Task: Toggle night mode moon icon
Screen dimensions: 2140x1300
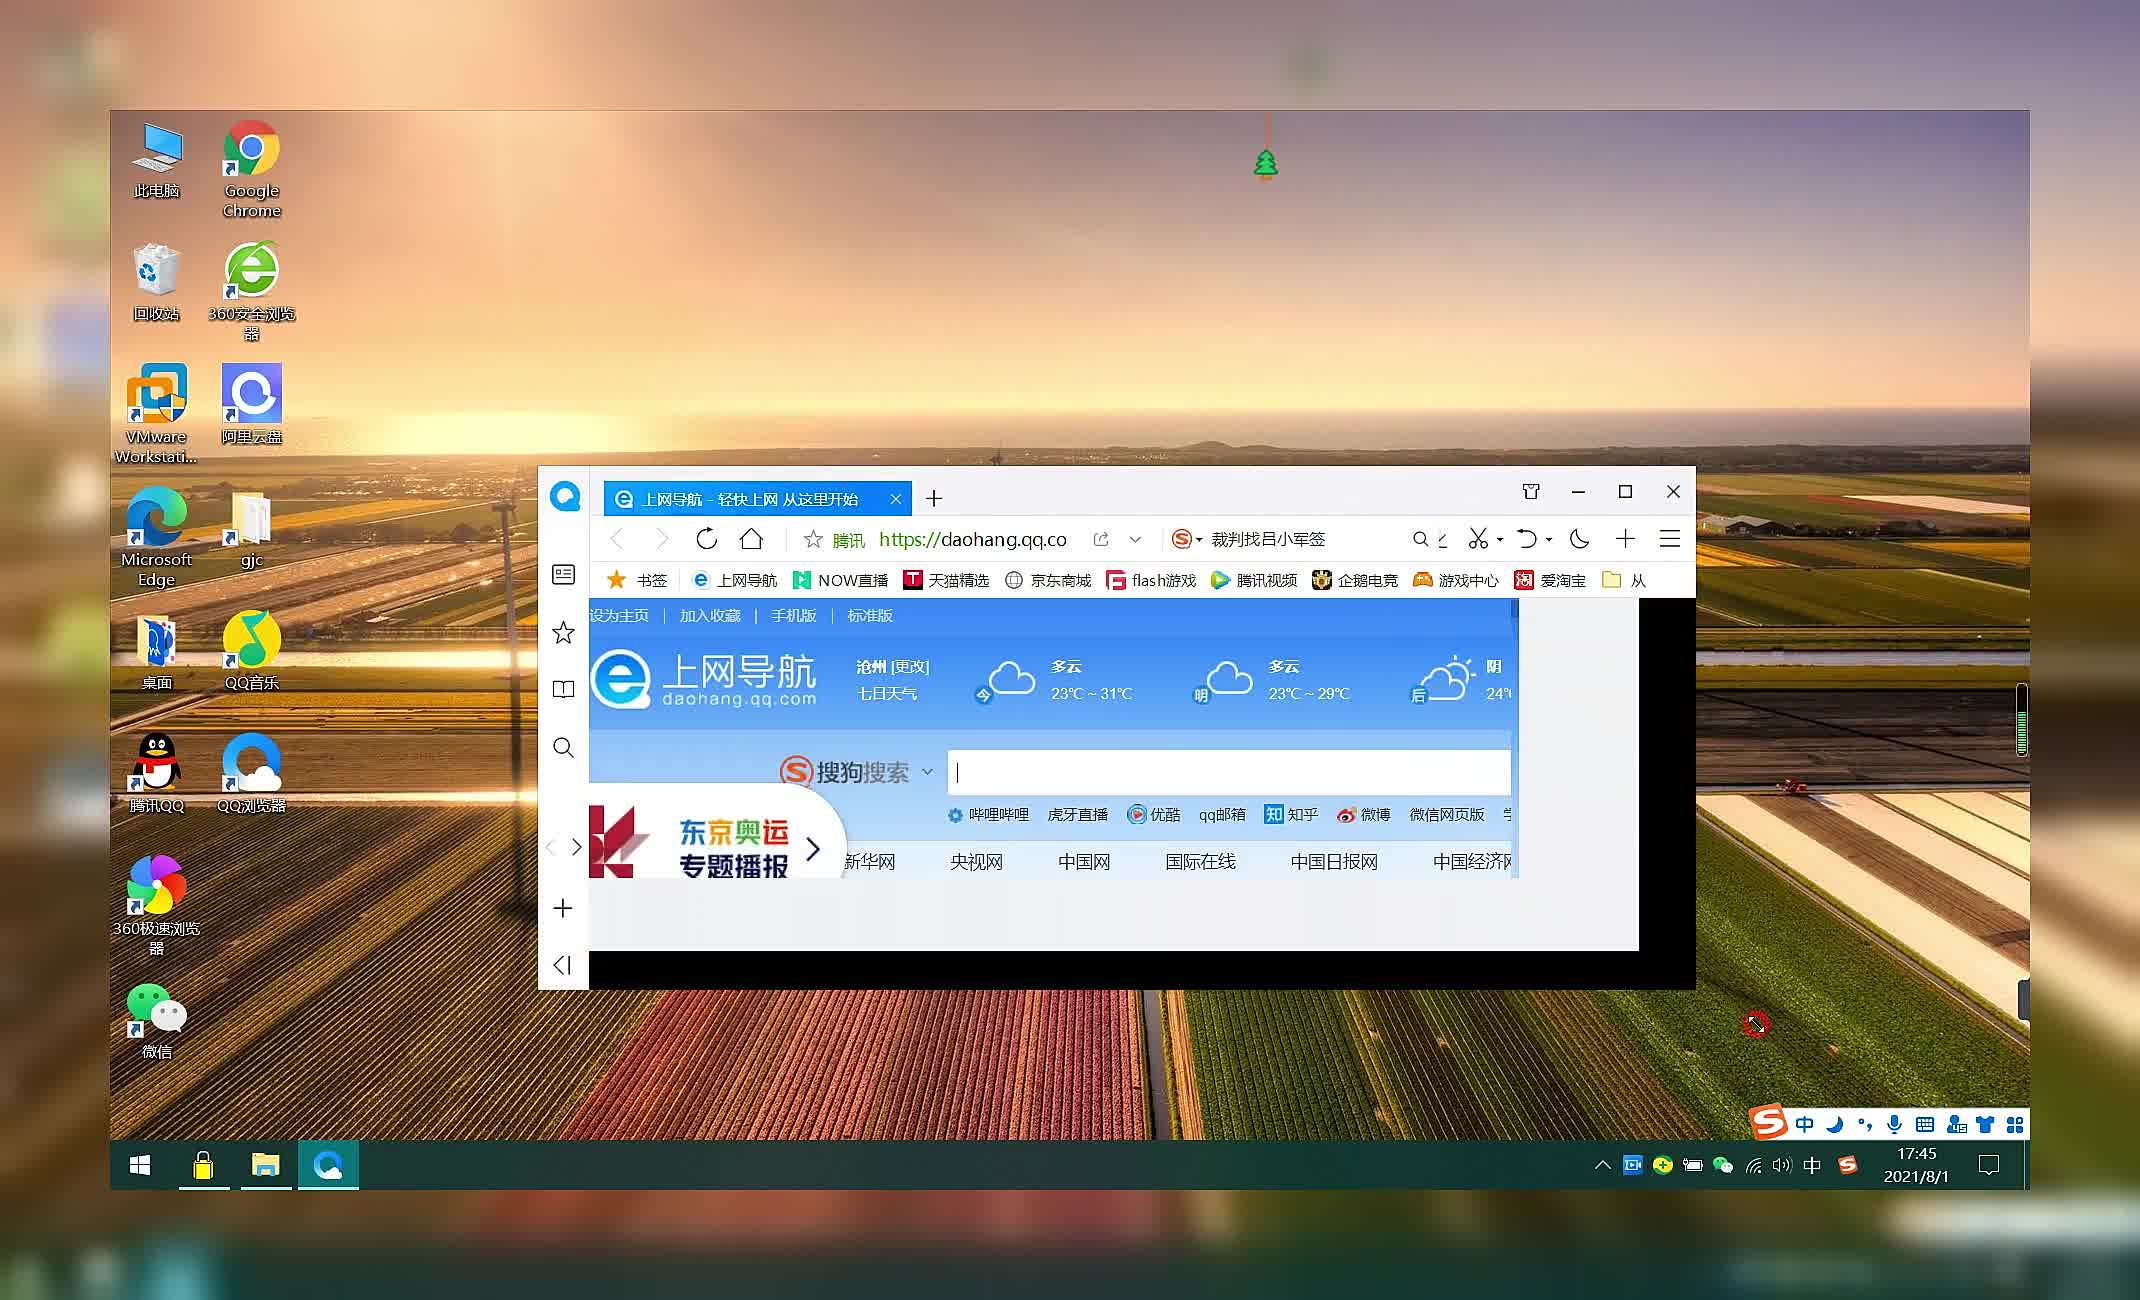Action: click(1579, 539)
